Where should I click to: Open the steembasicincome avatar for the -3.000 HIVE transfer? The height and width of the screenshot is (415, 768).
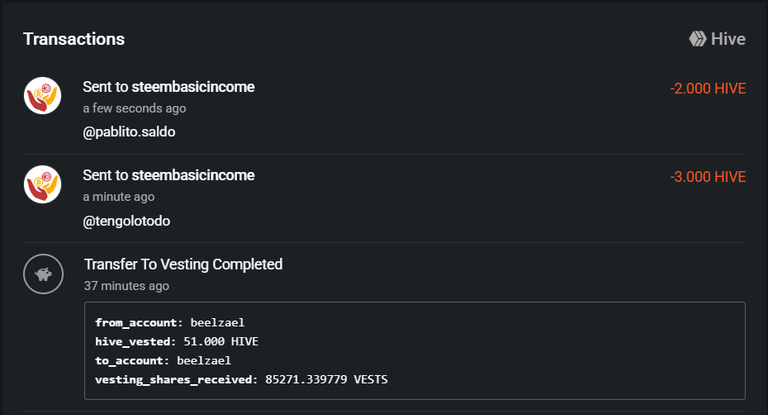pyautogui.click(x=43, y=184)
